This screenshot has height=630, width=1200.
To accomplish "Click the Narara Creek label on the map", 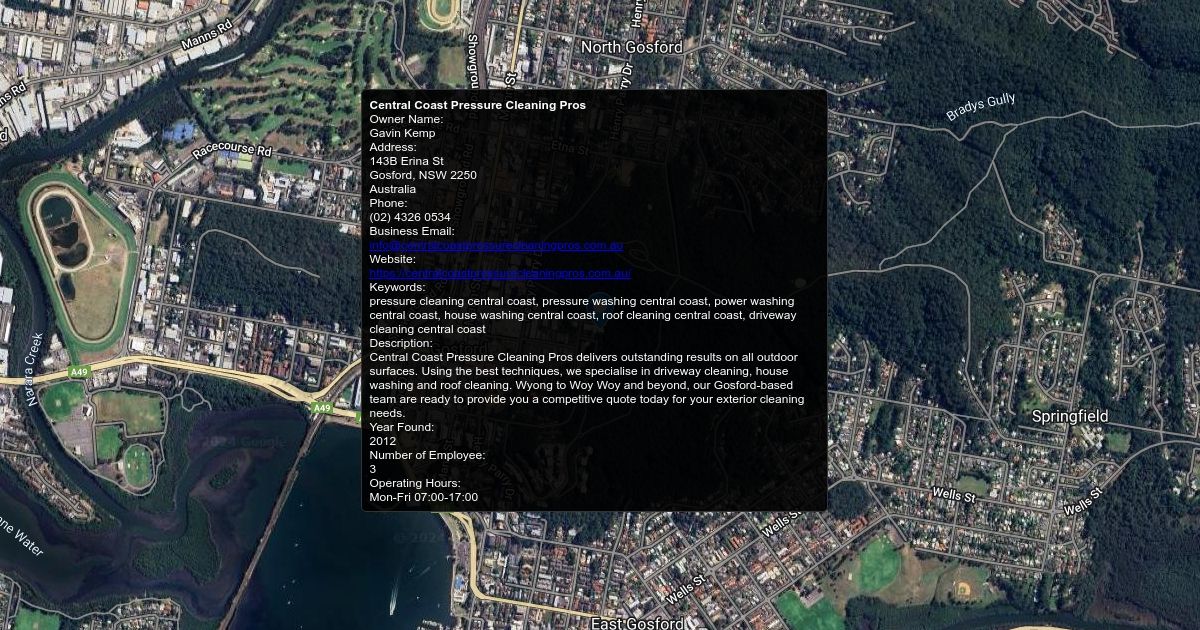I will pos(33,369).
